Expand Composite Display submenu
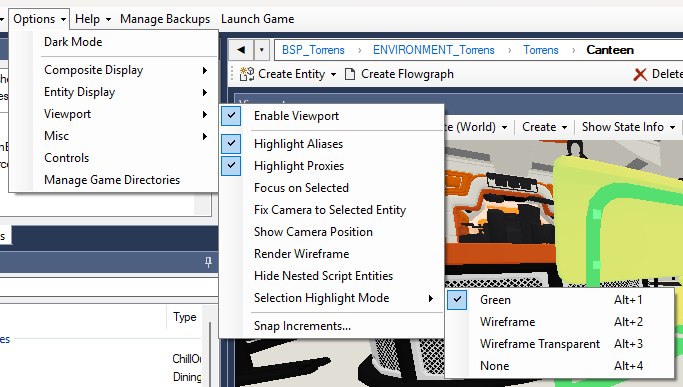This screenshot has height=387, width=683. [x=113, y=70]
